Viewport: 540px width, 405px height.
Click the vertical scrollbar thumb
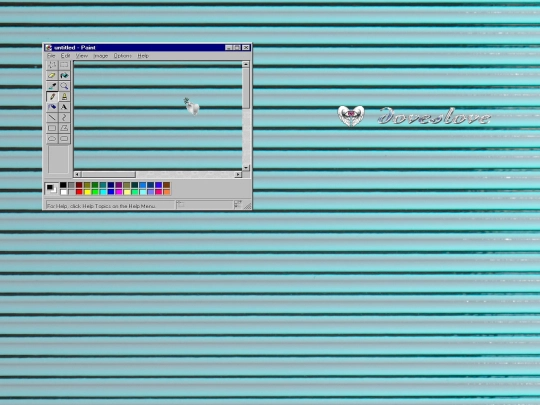246,88
